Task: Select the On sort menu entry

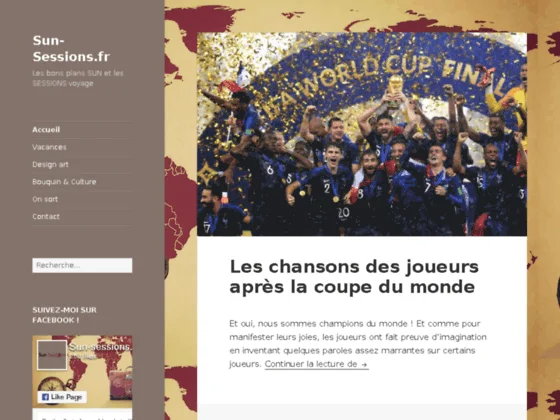Action: pos(45,199)
